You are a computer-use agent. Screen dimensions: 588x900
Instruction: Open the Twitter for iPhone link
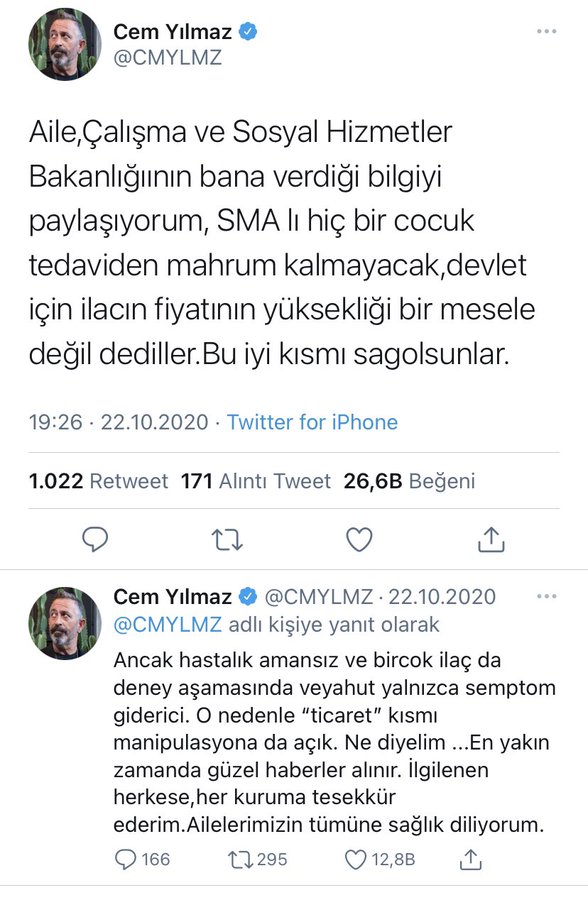pyautogui.click(x=312, y=422)
